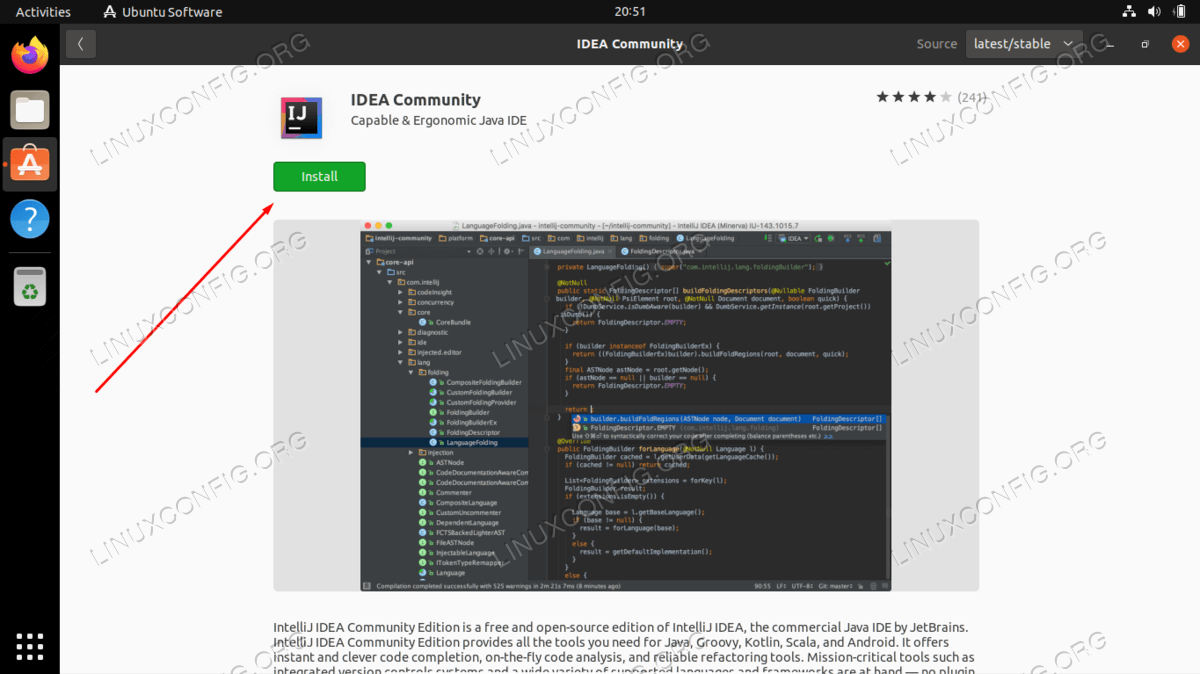1200x674 pixels.
Task: Restore the Ubuntu Software window size
Action: [x=1146, y=44]
